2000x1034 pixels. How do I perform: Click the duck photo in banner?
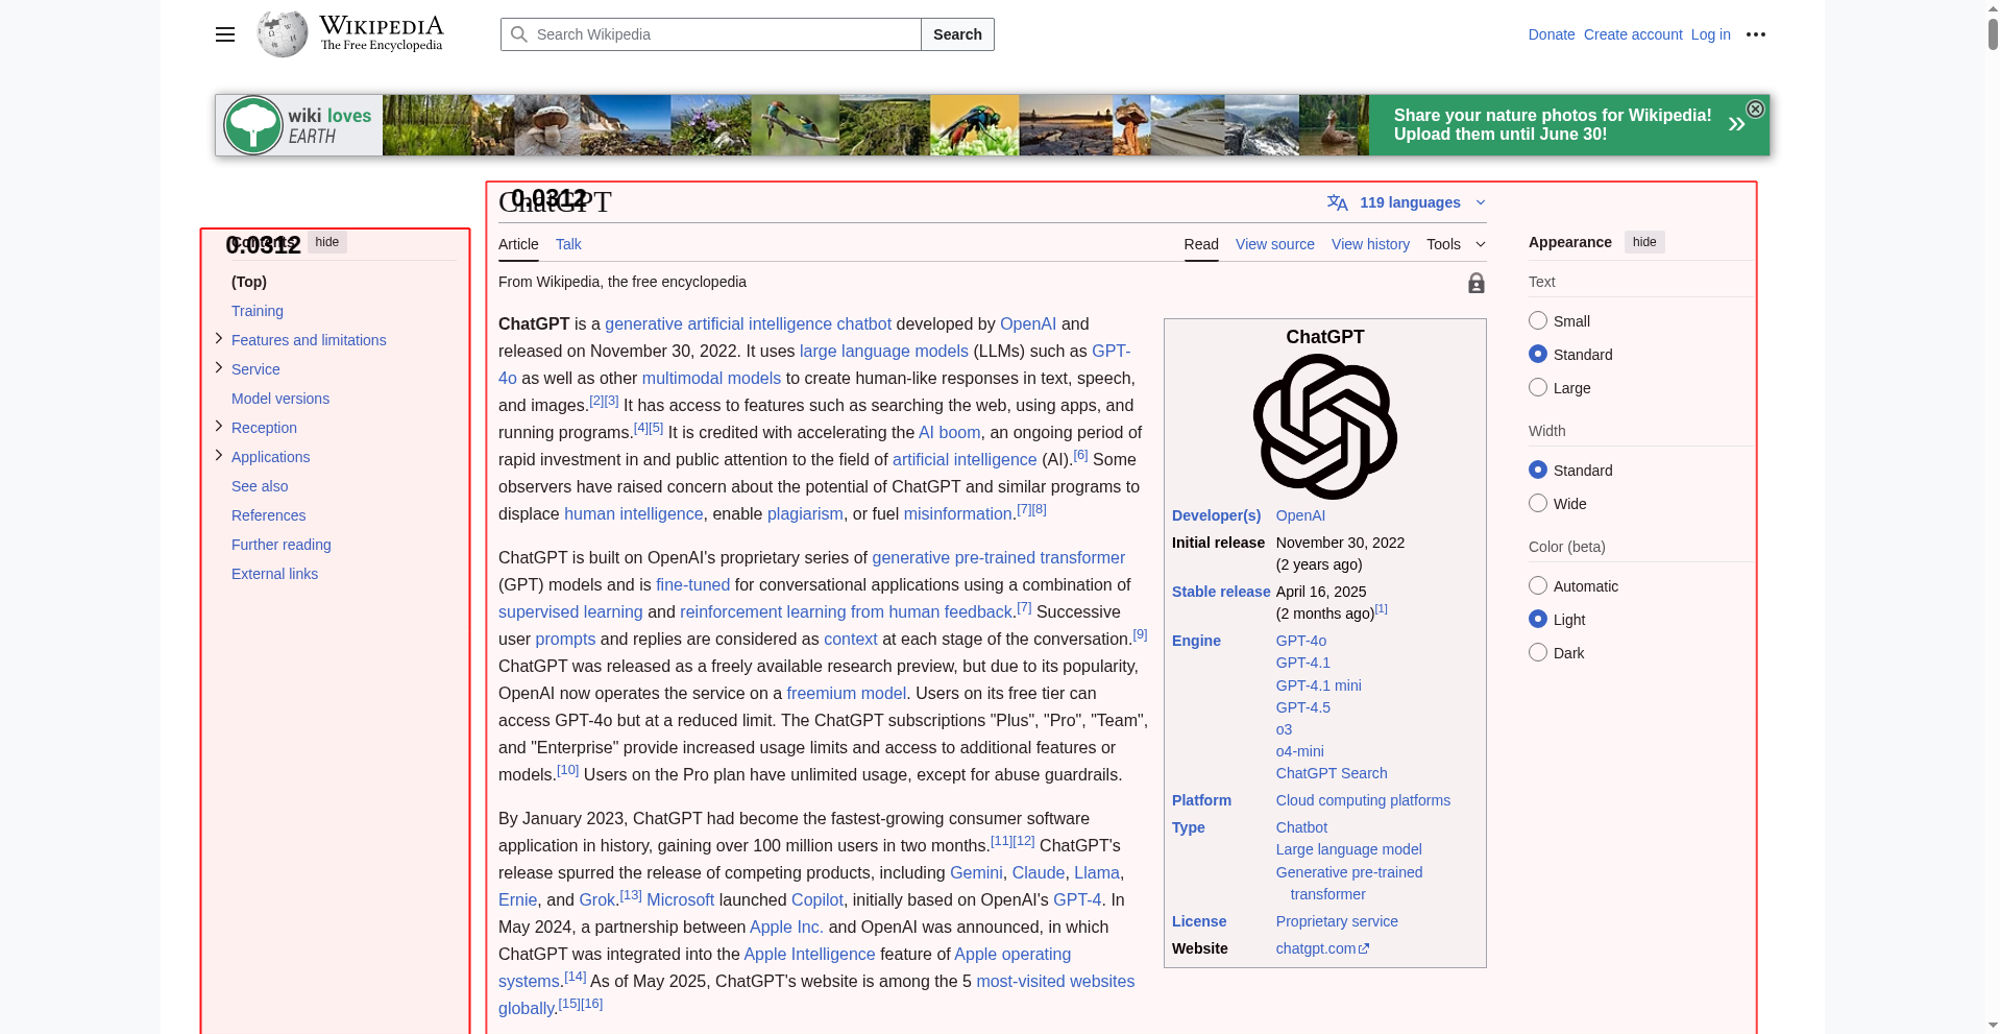point(1334,125)
